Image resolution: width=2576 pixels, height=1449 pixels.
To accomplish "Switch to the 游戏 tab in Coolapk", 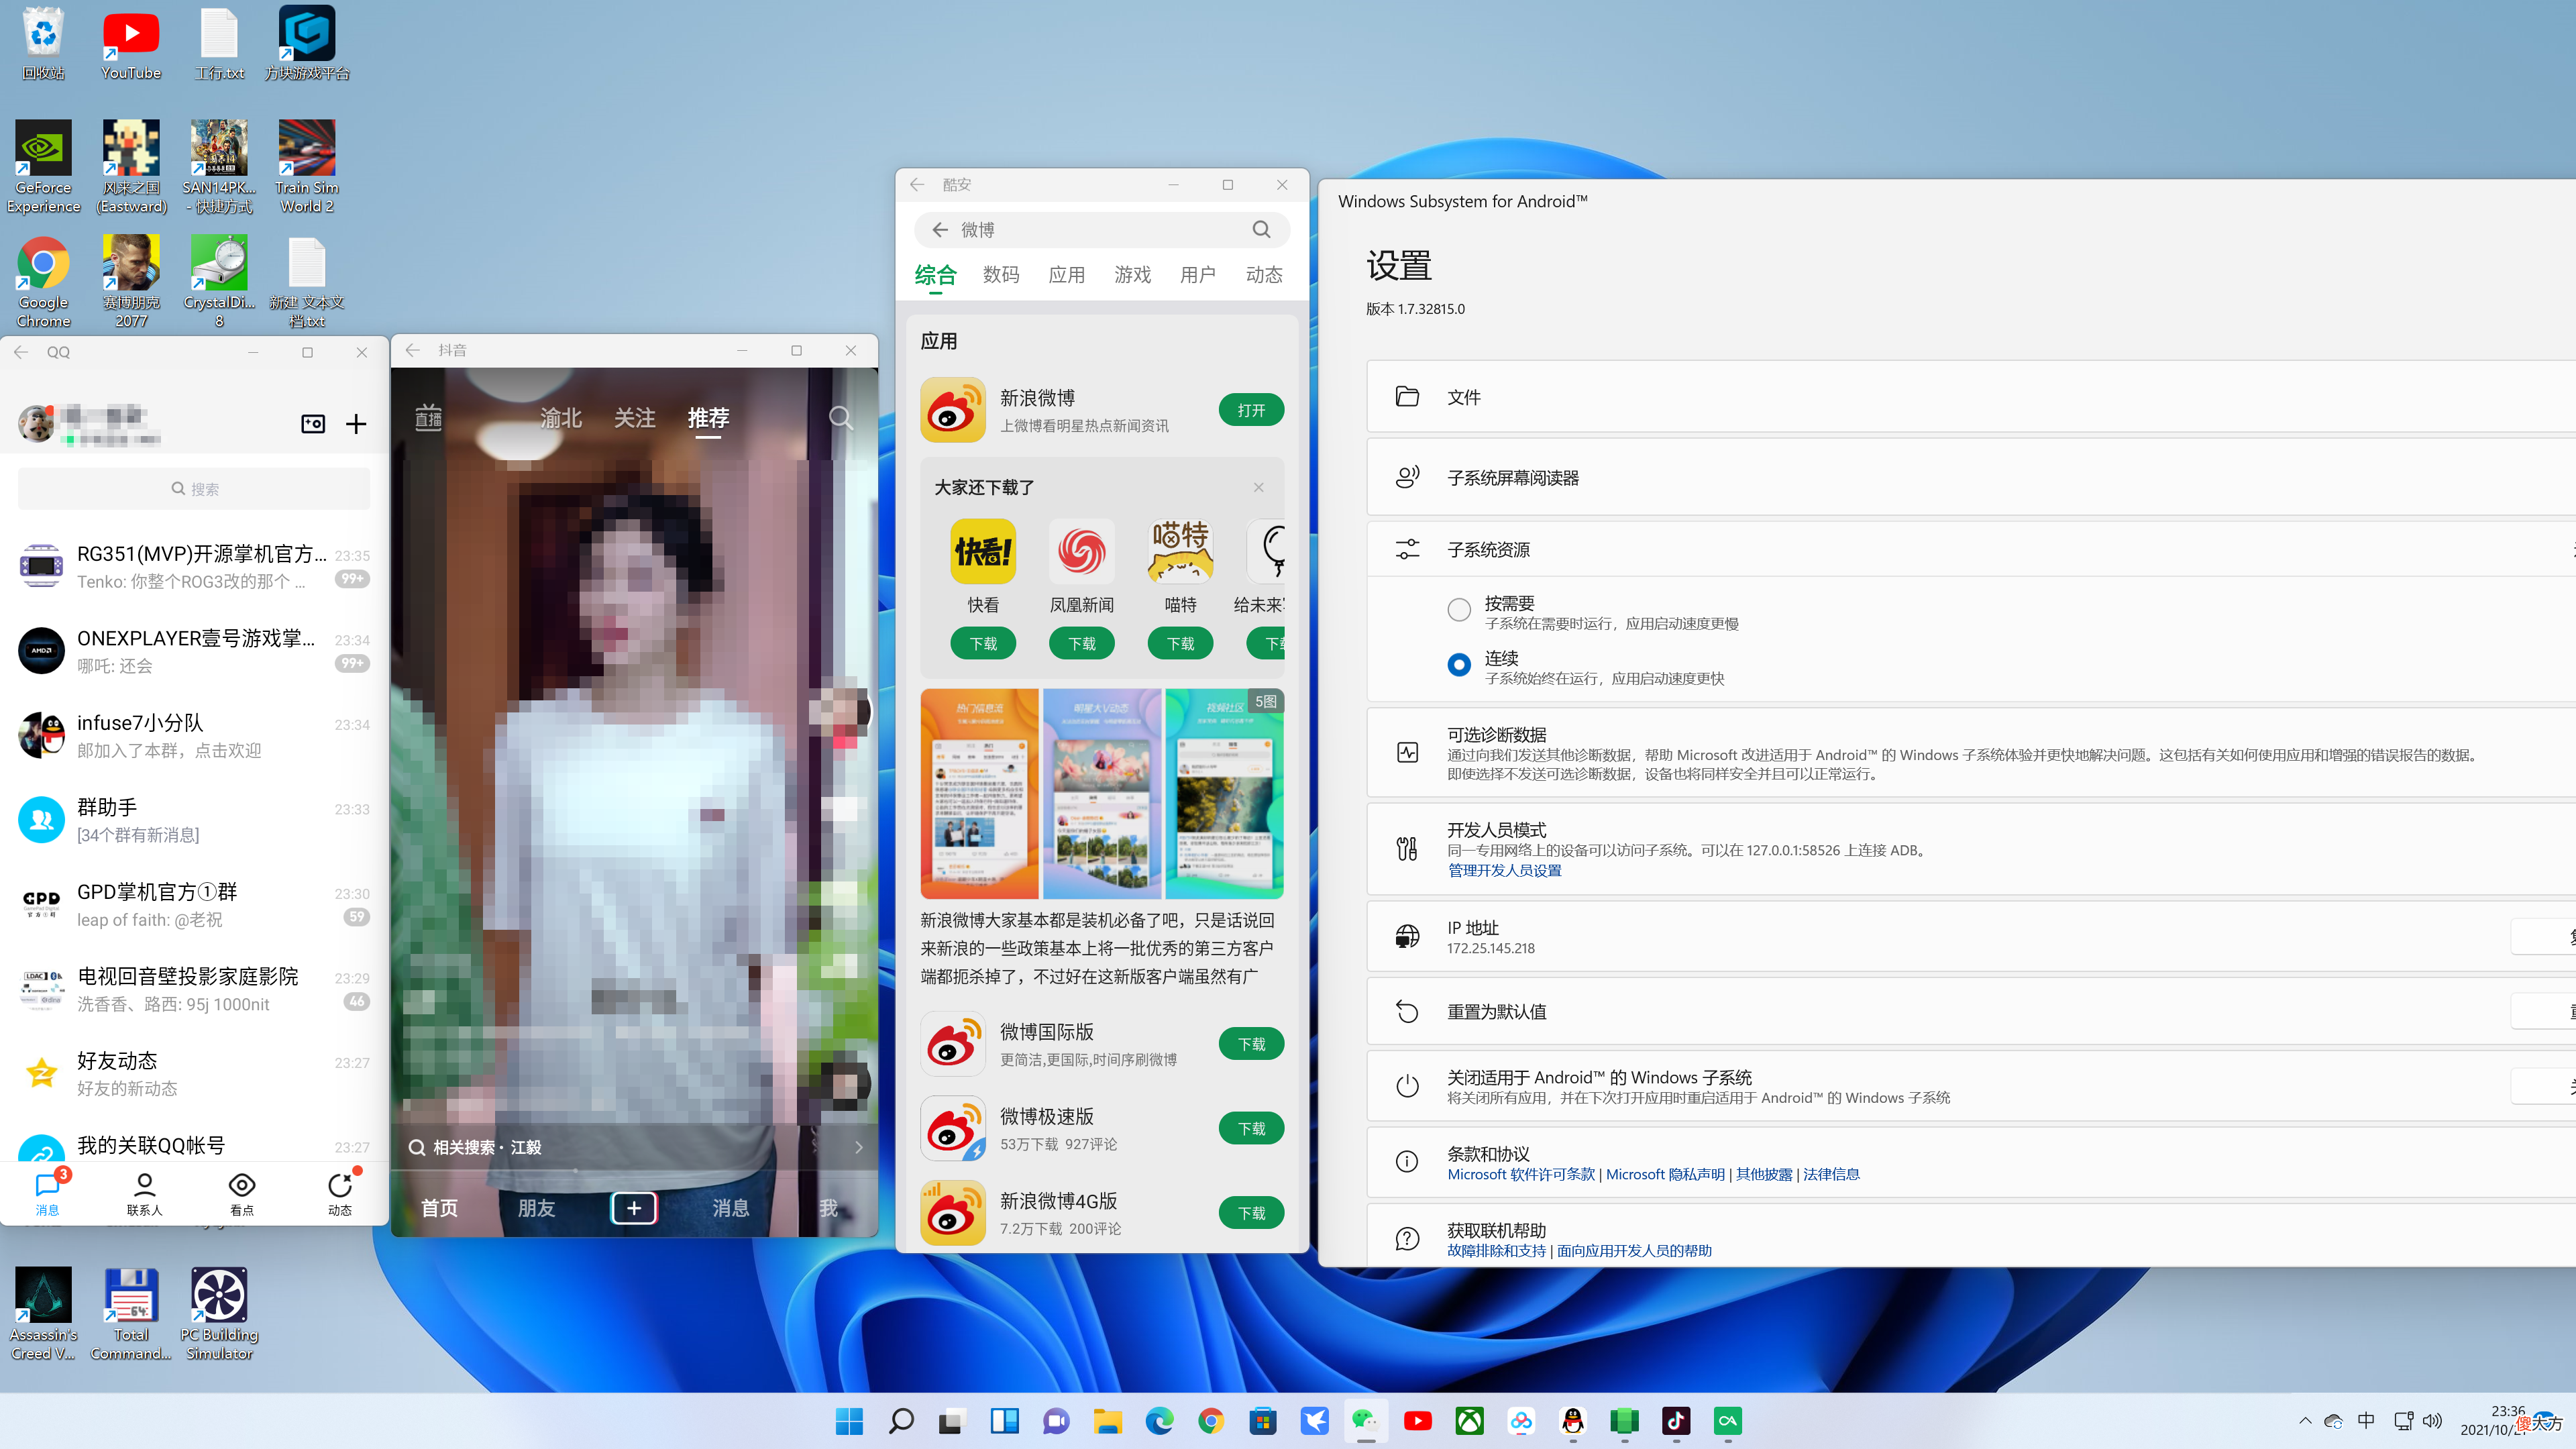I will (x=1133, y=275).
